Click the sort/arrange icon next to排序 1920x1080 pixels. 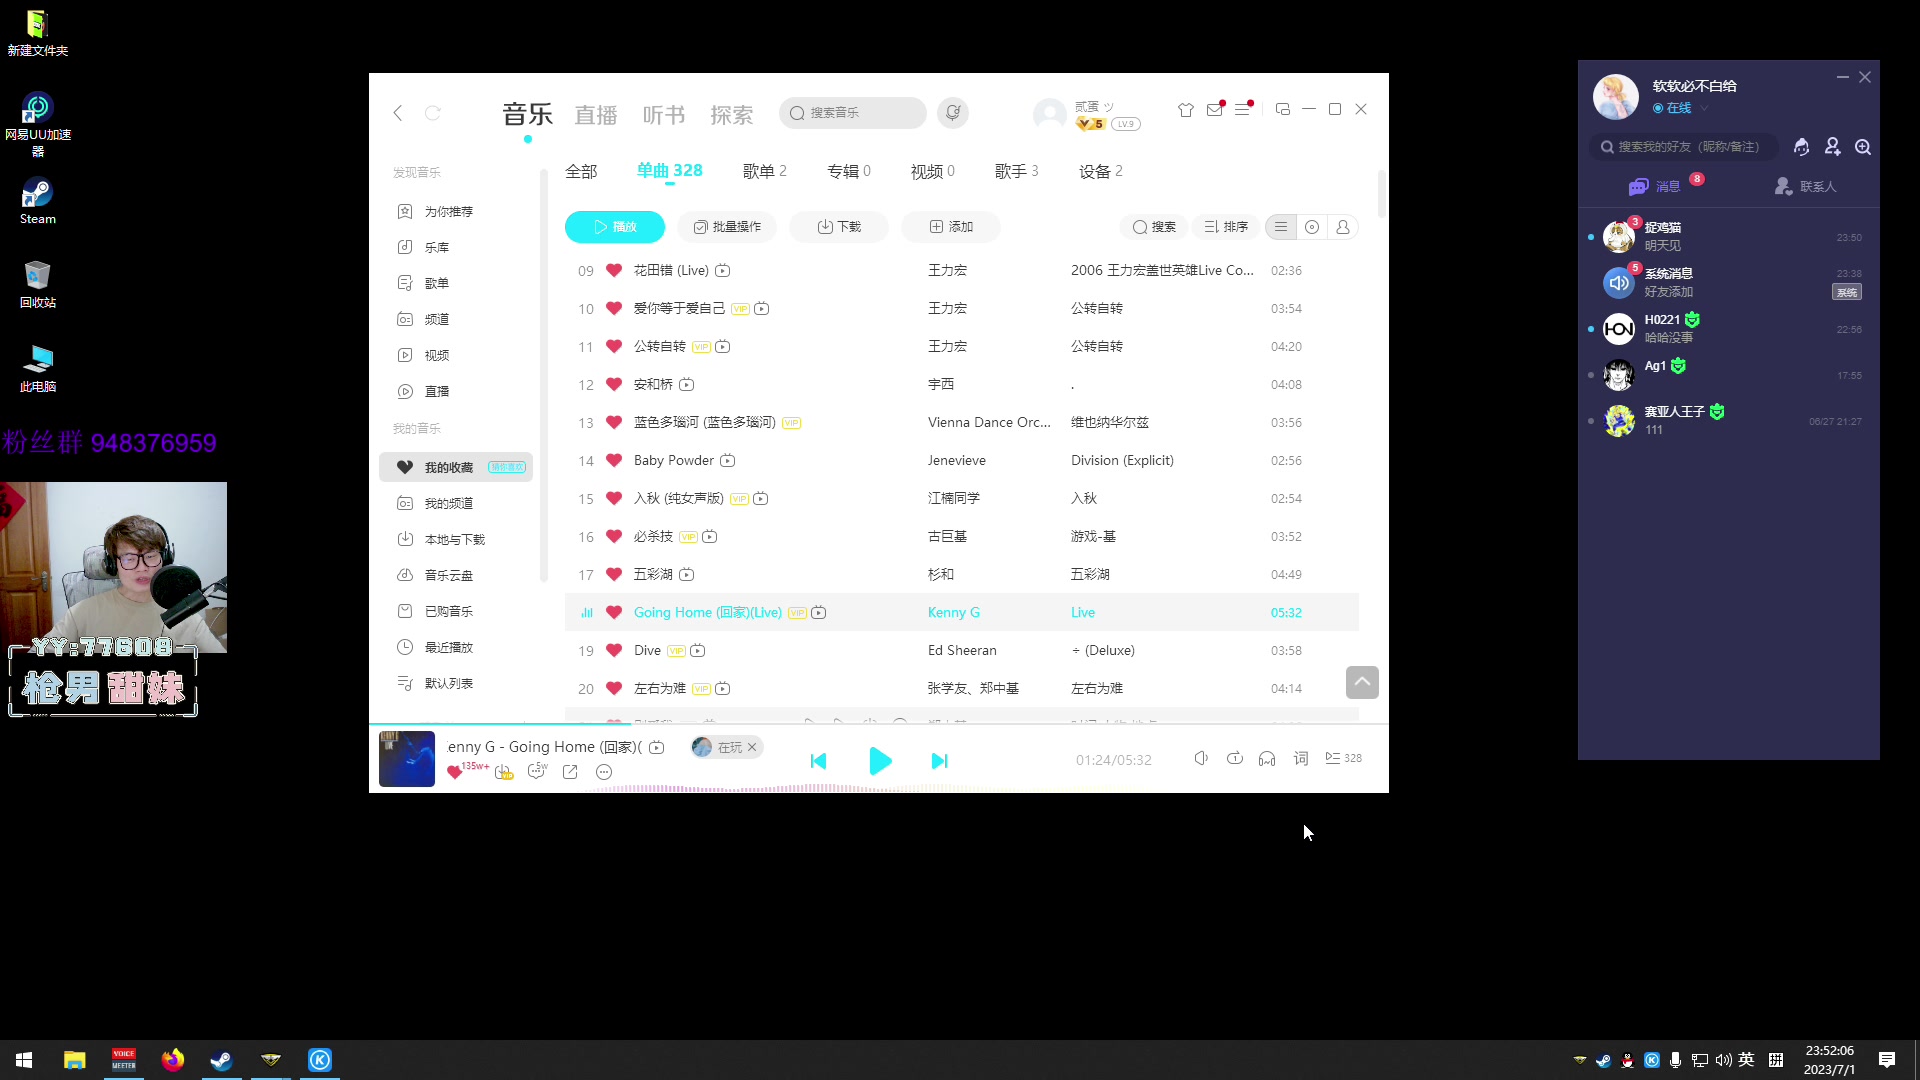pos(1212,225)
